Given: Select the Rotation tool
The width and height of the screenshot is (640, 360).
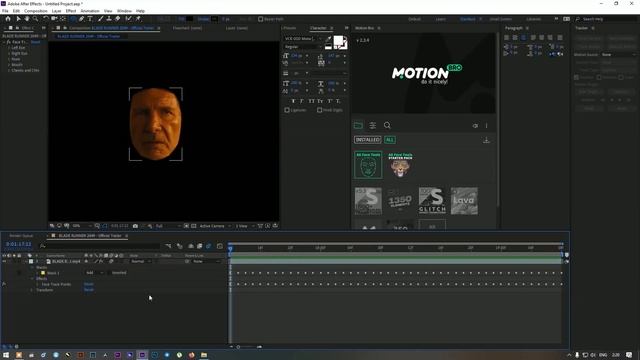Looking at the screenshot, I should (x=46, y=19).
